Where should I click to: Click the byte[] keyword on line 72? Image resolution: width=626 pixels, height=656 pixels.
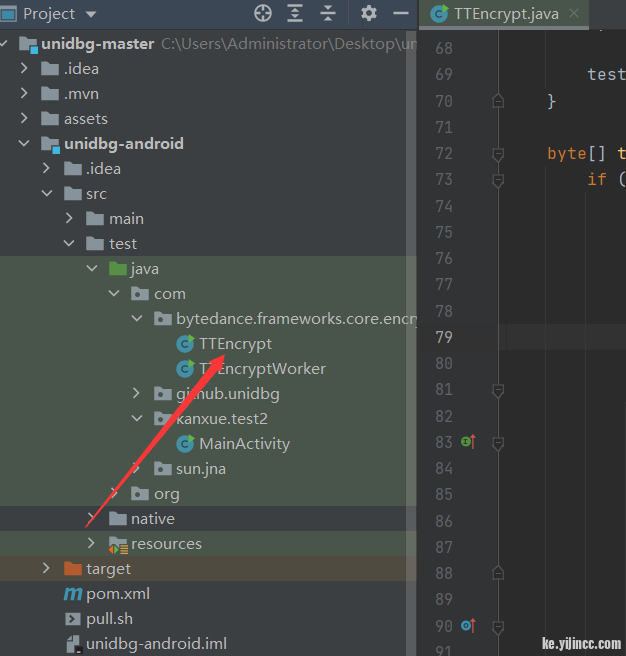(576, 154)
